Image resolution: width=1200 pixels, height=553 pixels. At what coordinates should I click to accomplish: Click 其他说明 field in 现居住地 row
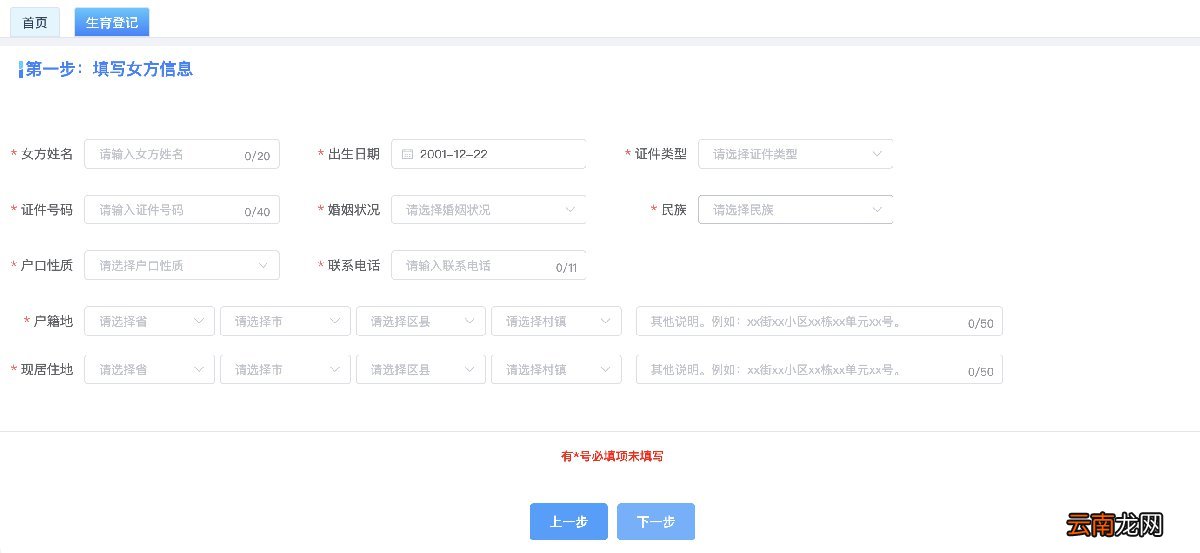(x=819, y=369)
